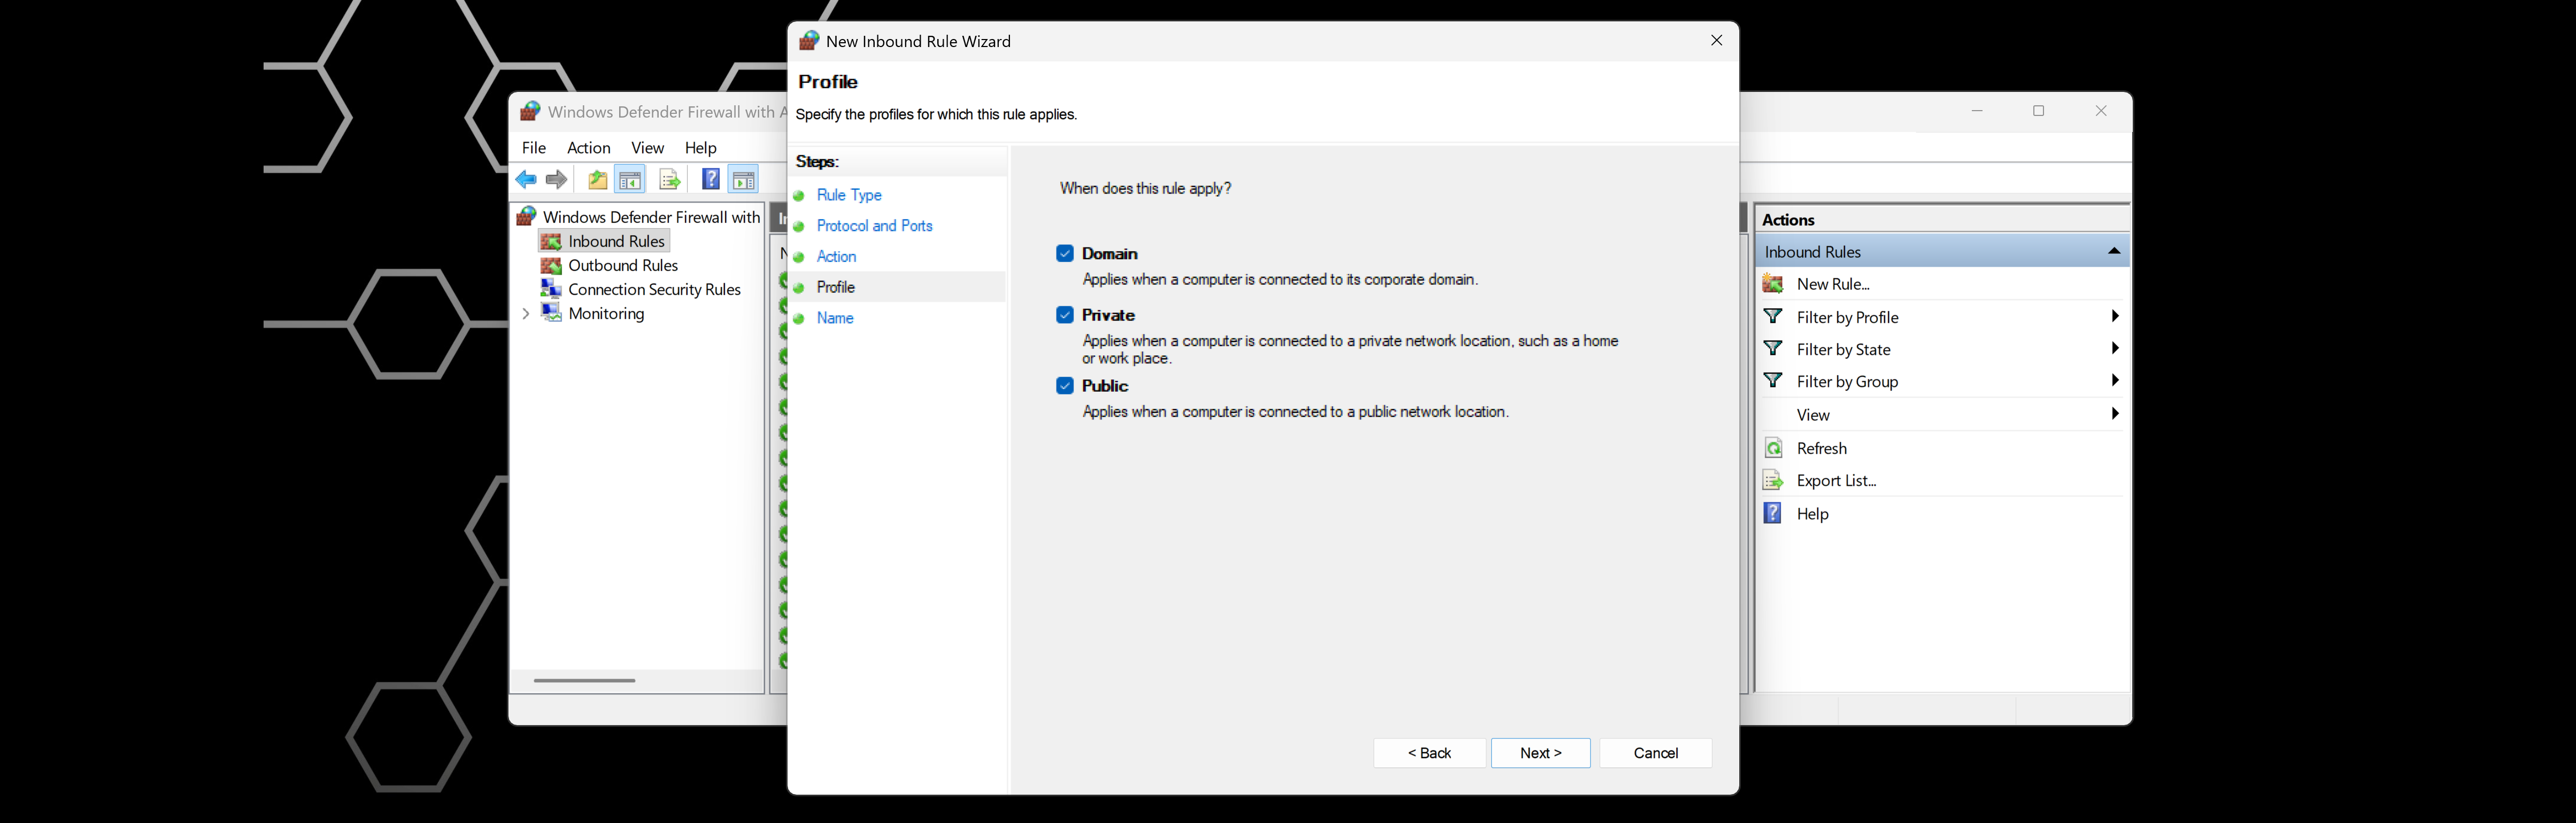The image size is (2576, 823).
Task: Click the Export List toolbar icon
Action: coord(670,180)
